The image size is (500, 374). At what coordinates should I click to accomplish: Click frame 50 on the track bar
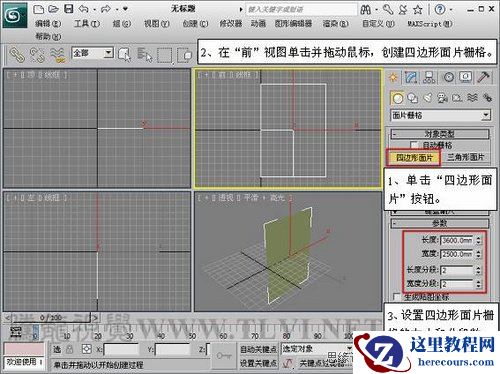click(x=192, y=336)
